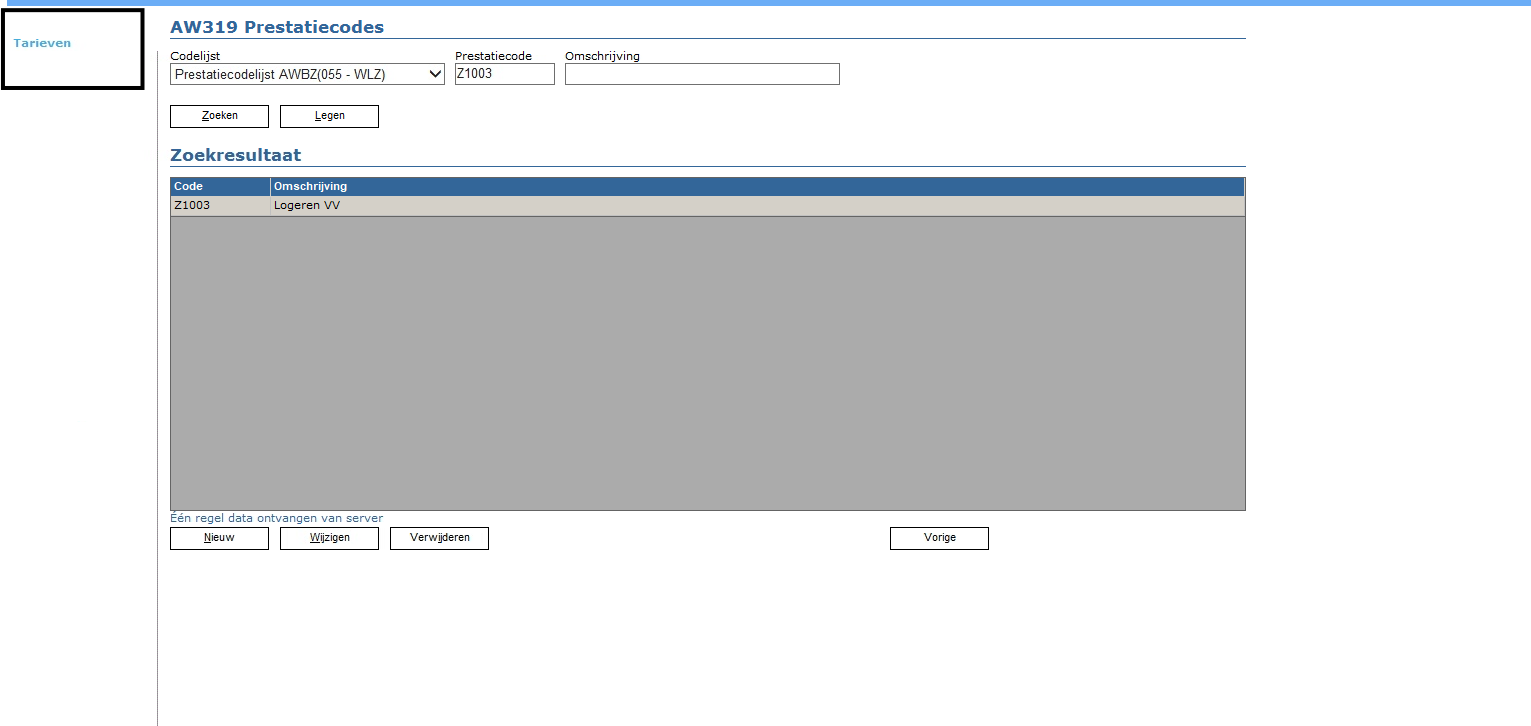1531x726 pixels.
Task: Create a new entry with Nieuw
Action: point(219,538)
